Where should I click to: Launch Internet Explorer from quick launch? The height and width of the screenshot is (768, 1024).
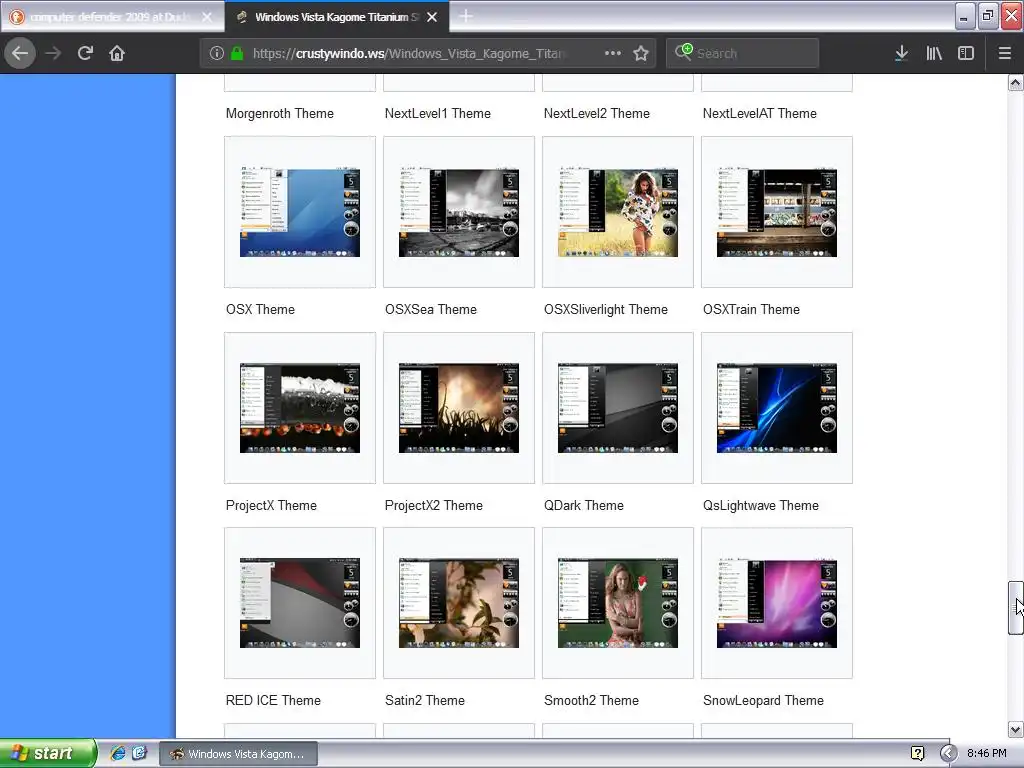(x=118, y=753)
